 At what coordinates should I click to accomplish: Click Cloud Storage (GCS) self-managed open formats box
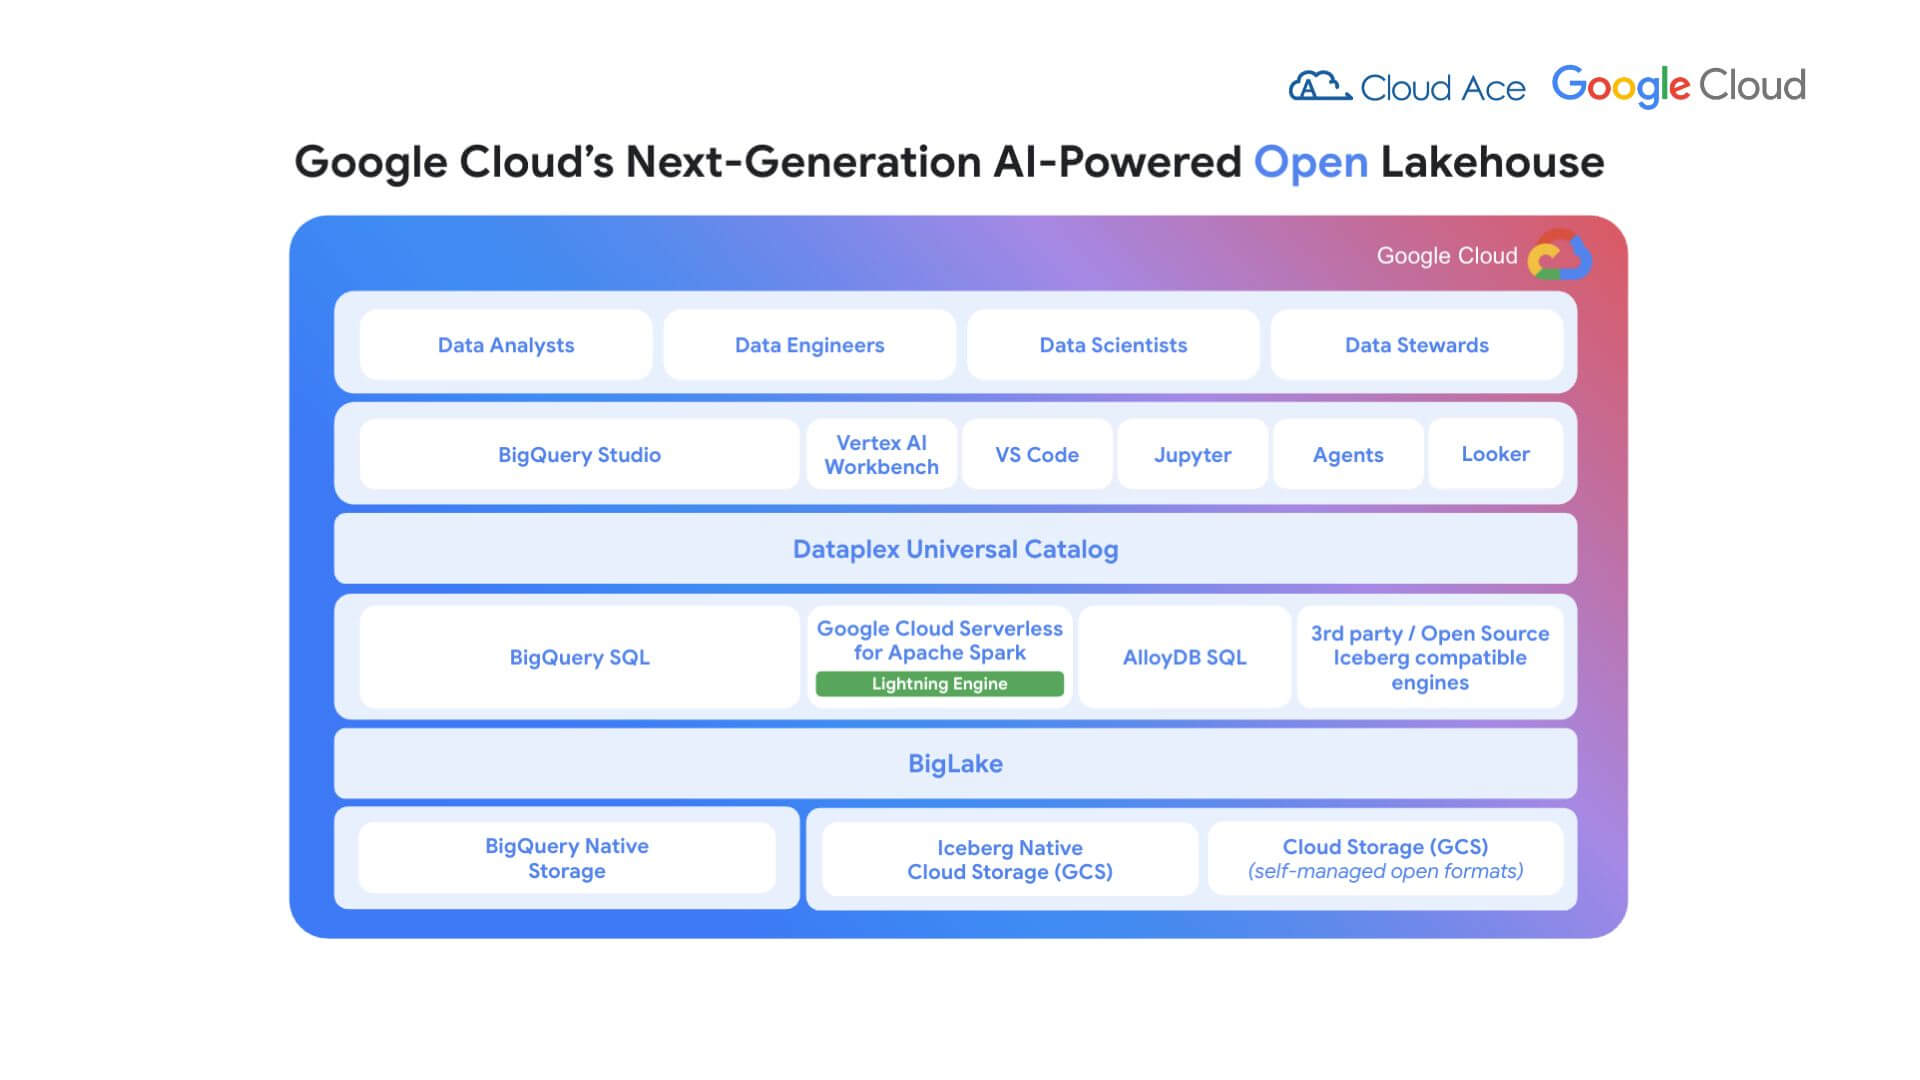click(1386, 858)
